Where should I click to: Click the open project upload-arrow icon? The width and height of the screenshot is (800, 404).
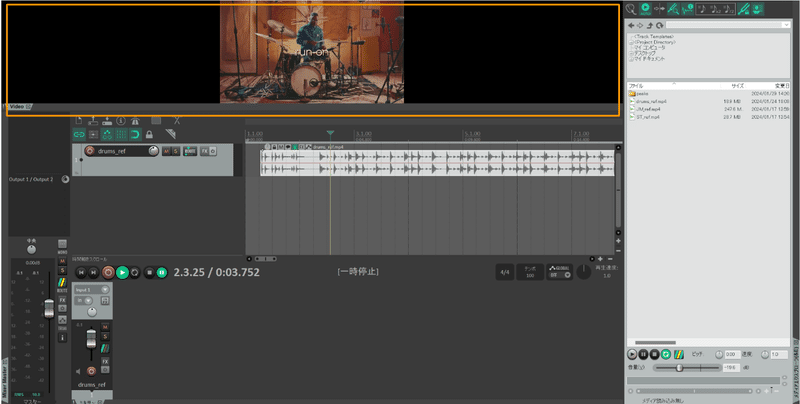[93, 121]
